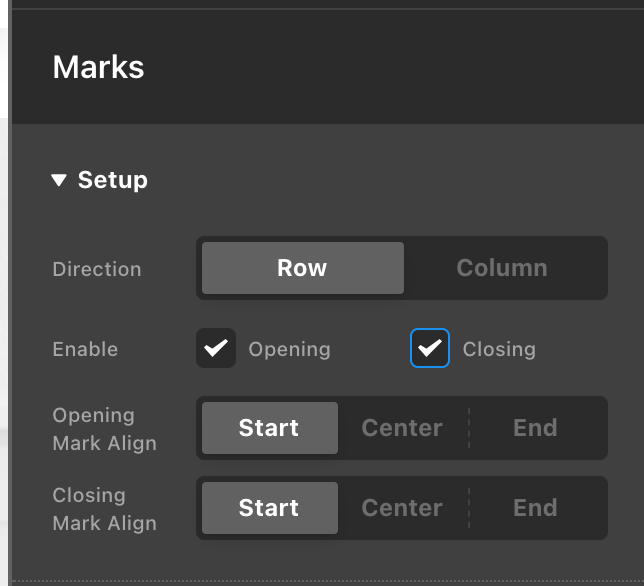Click the Direction property label
This screenshot has width=644, height=586.
(x=97, y=269)
